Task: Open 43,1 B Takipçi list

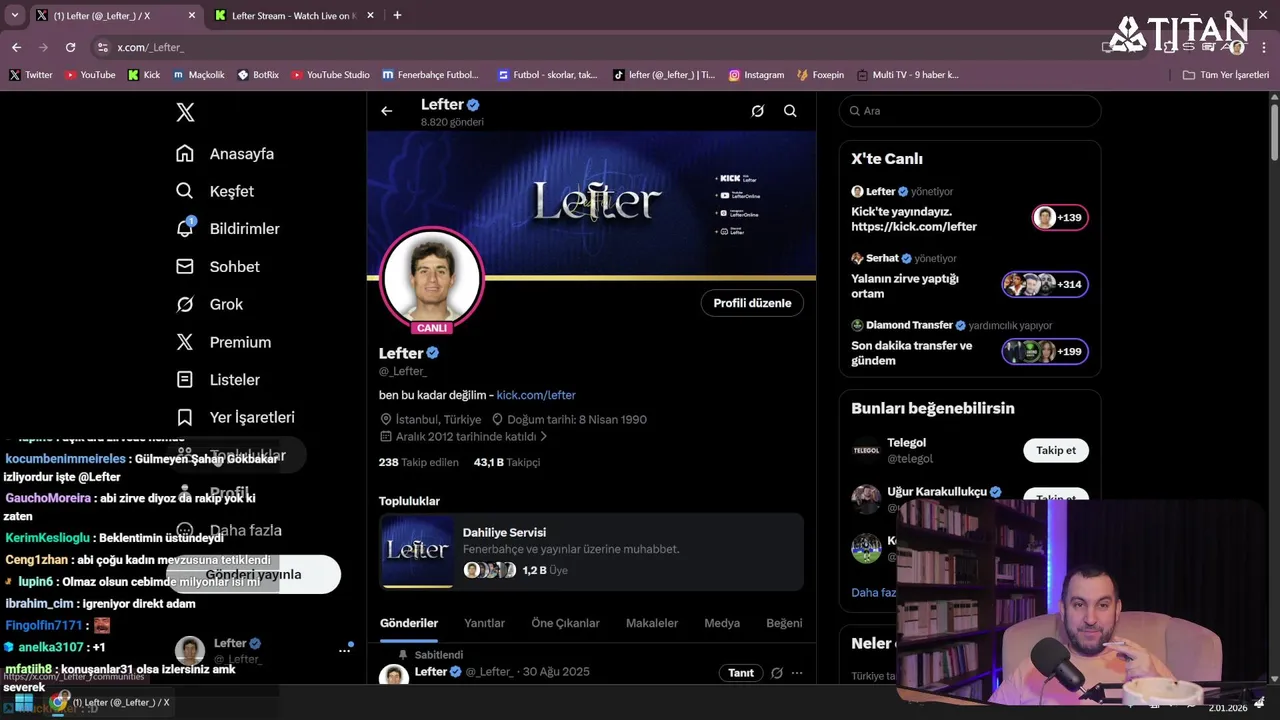Action: 507,462
